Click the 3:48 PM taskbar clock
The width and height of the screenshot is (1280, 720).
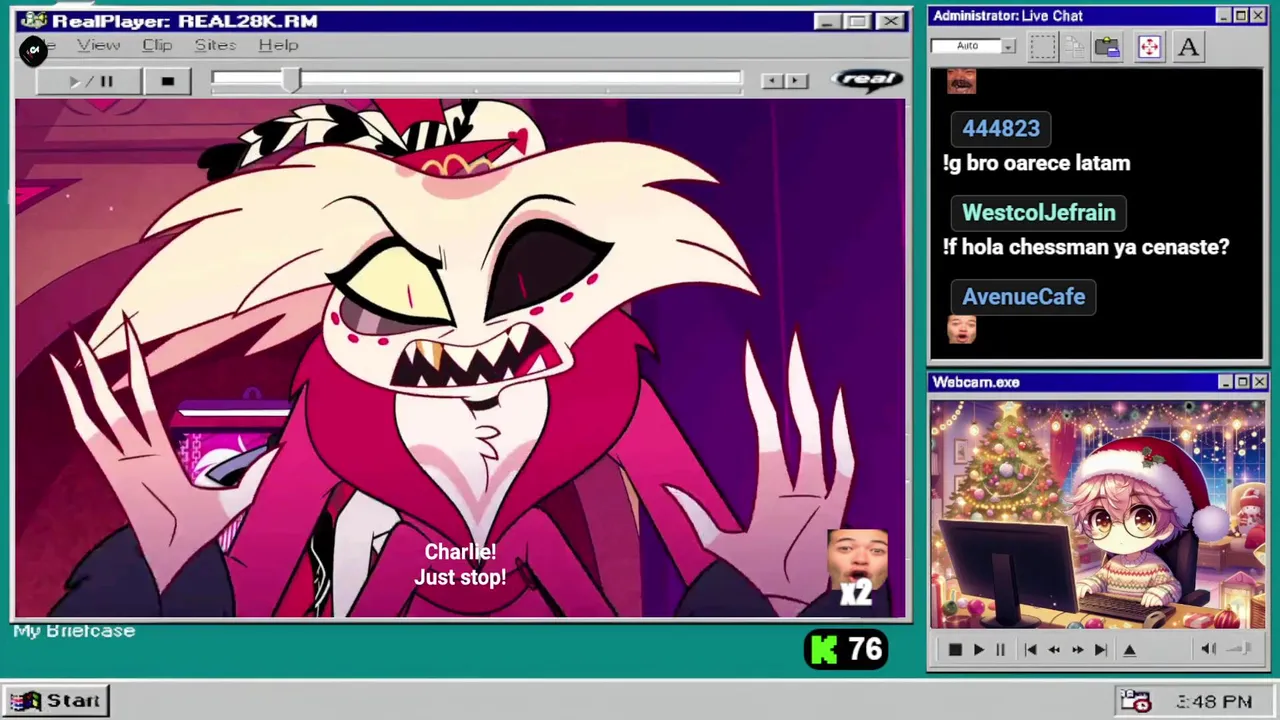click(x=1214, y=702)
